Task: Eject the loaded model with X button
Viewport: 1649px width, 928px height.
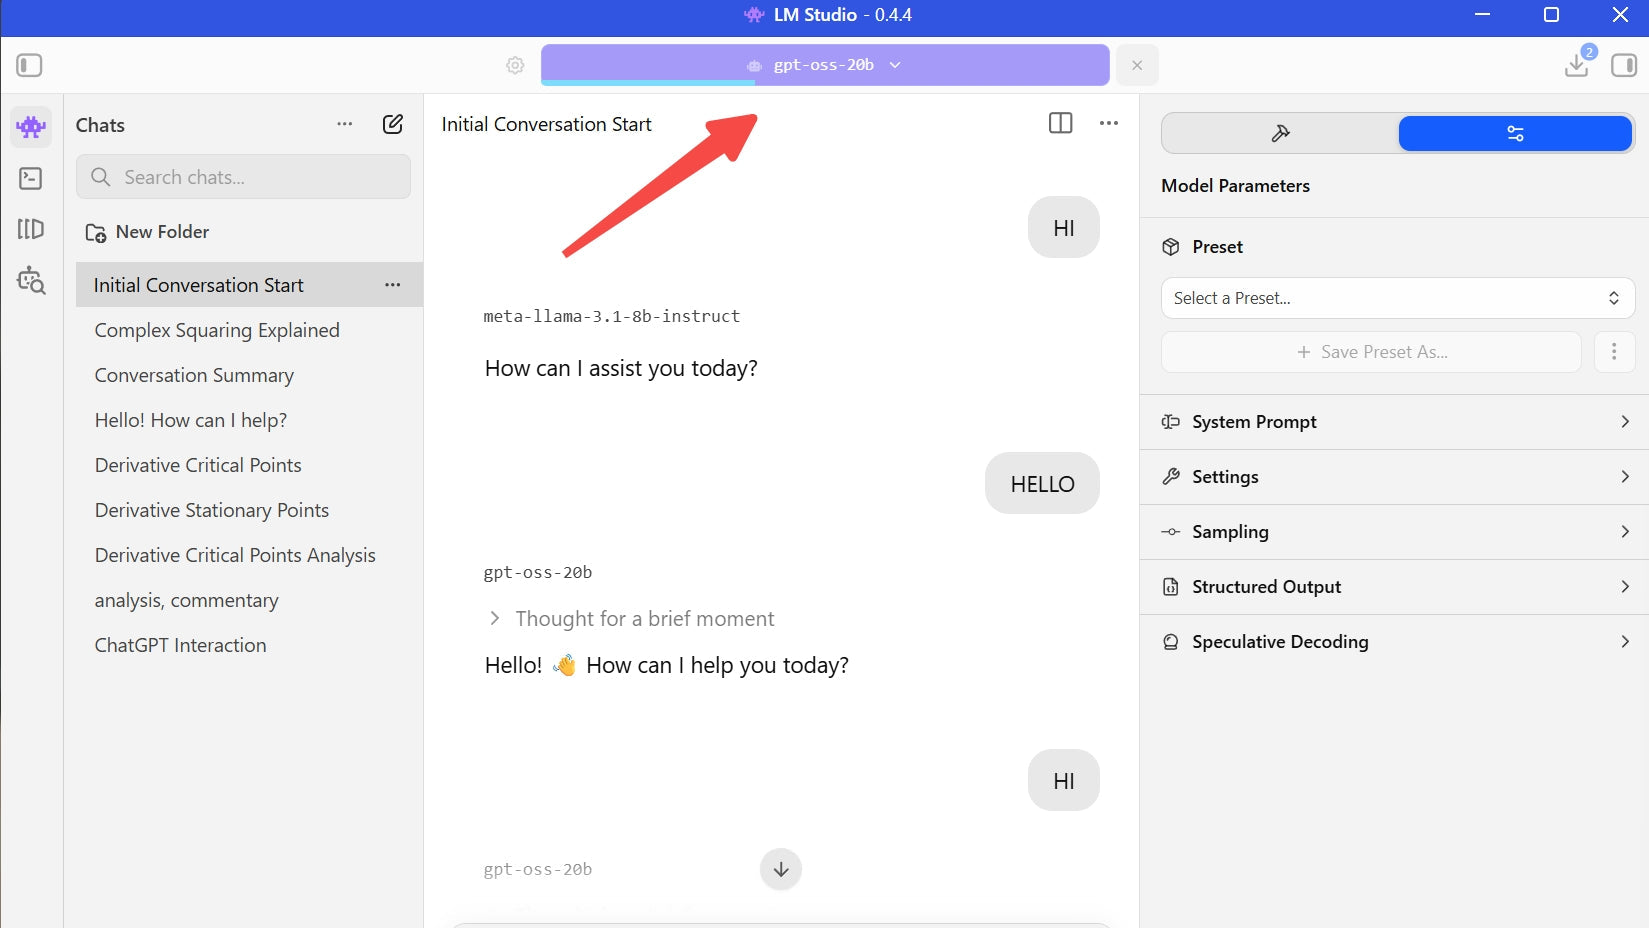Action: click(1137, 65)
